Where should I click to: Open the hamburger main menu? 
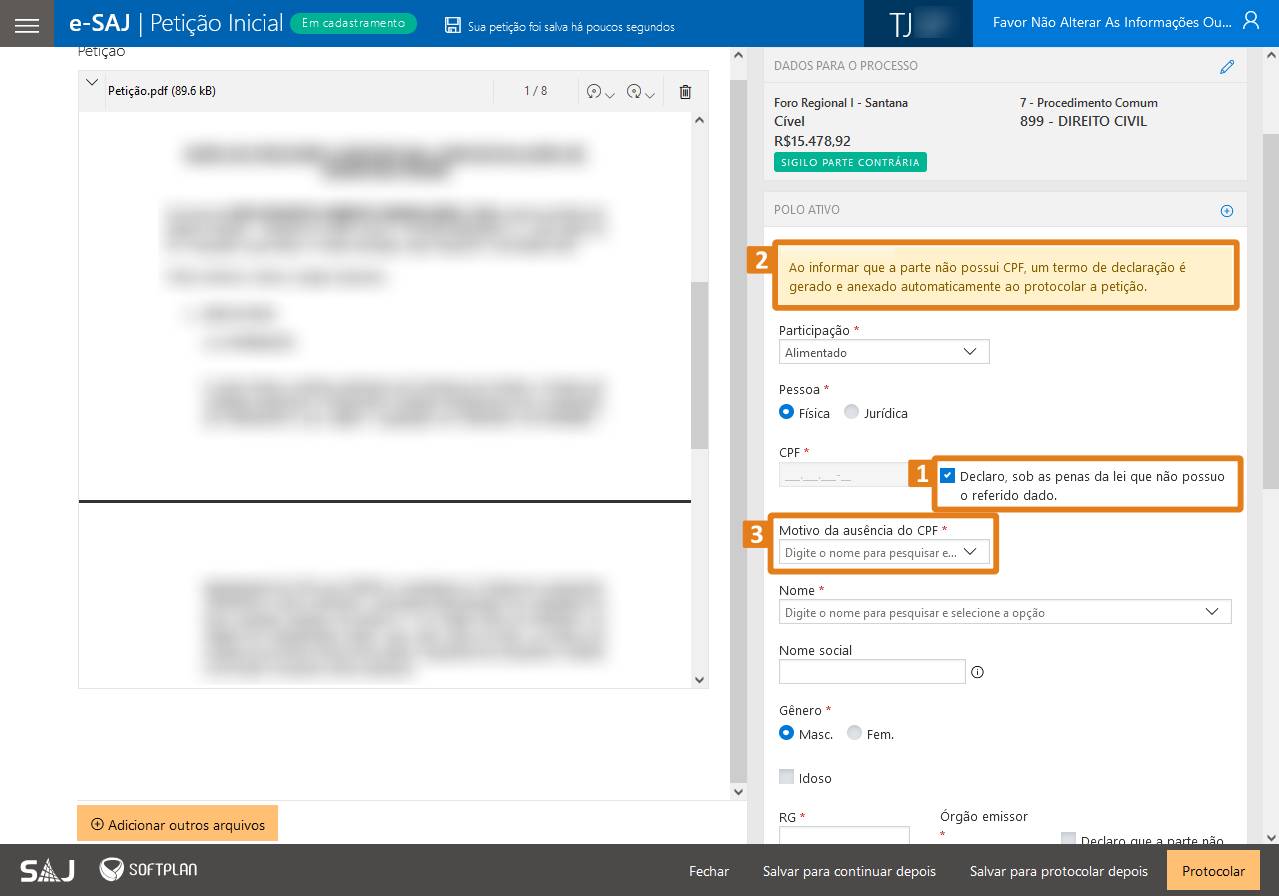tap(27, 24)
